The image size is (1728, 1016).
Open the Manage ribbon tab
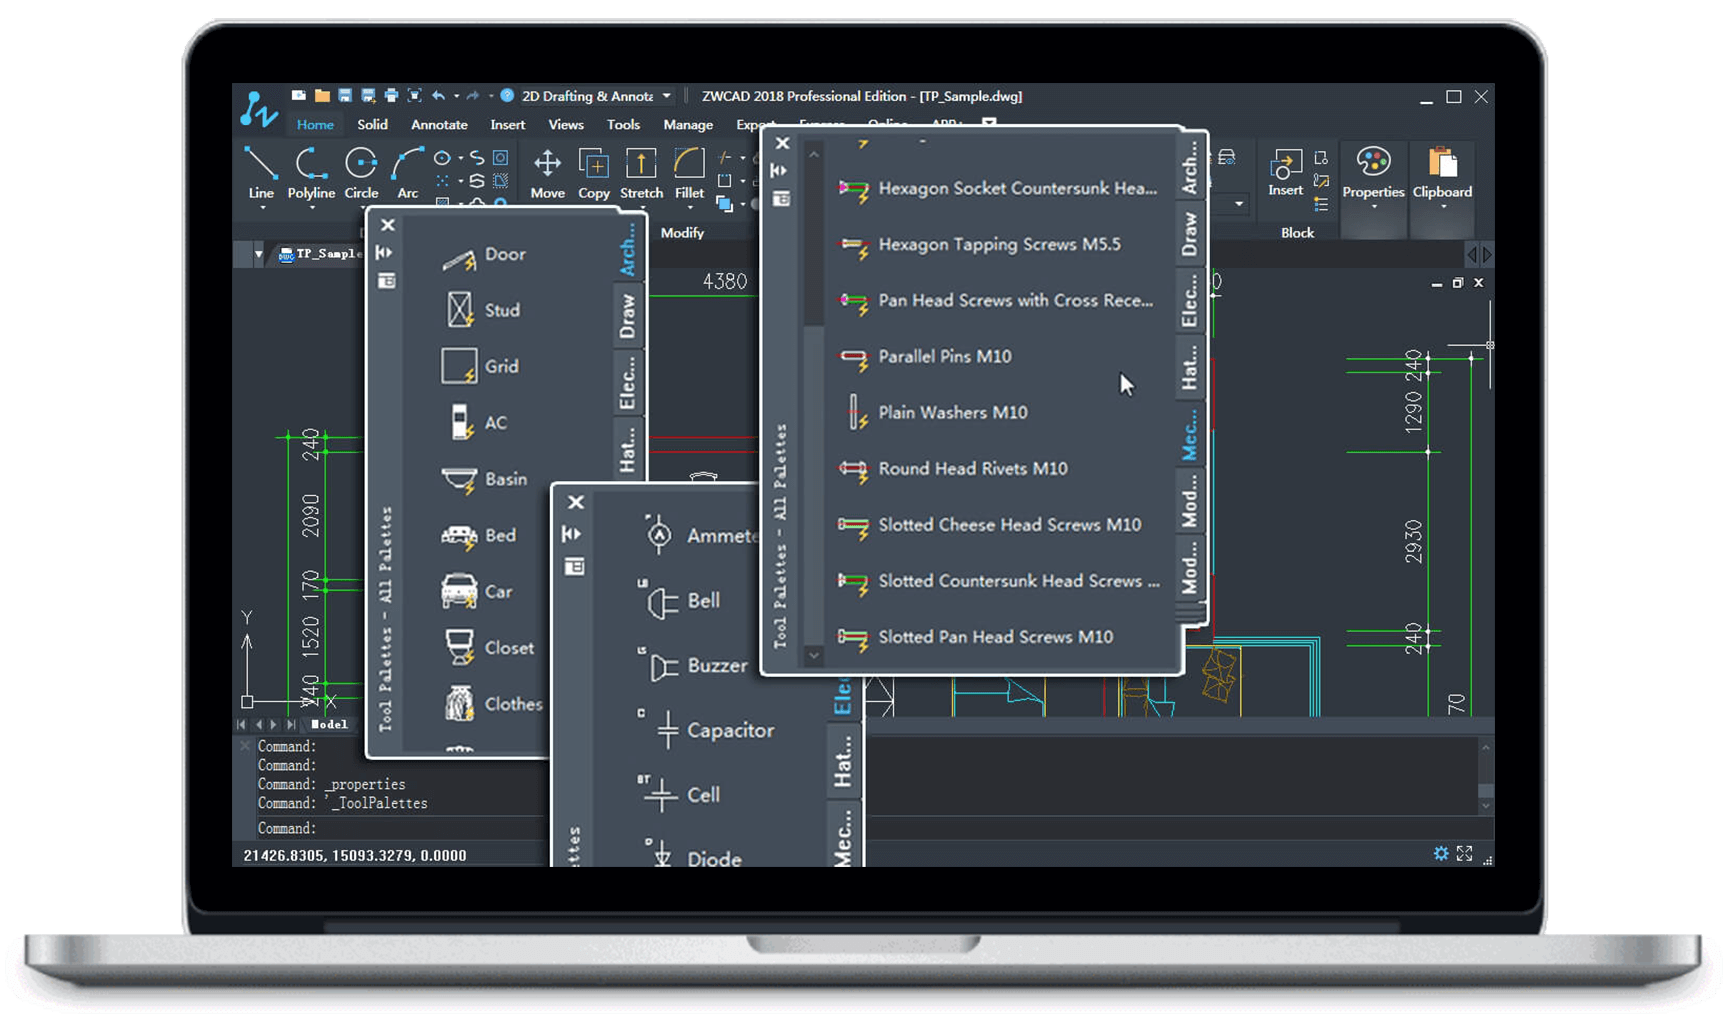point(688,124)
